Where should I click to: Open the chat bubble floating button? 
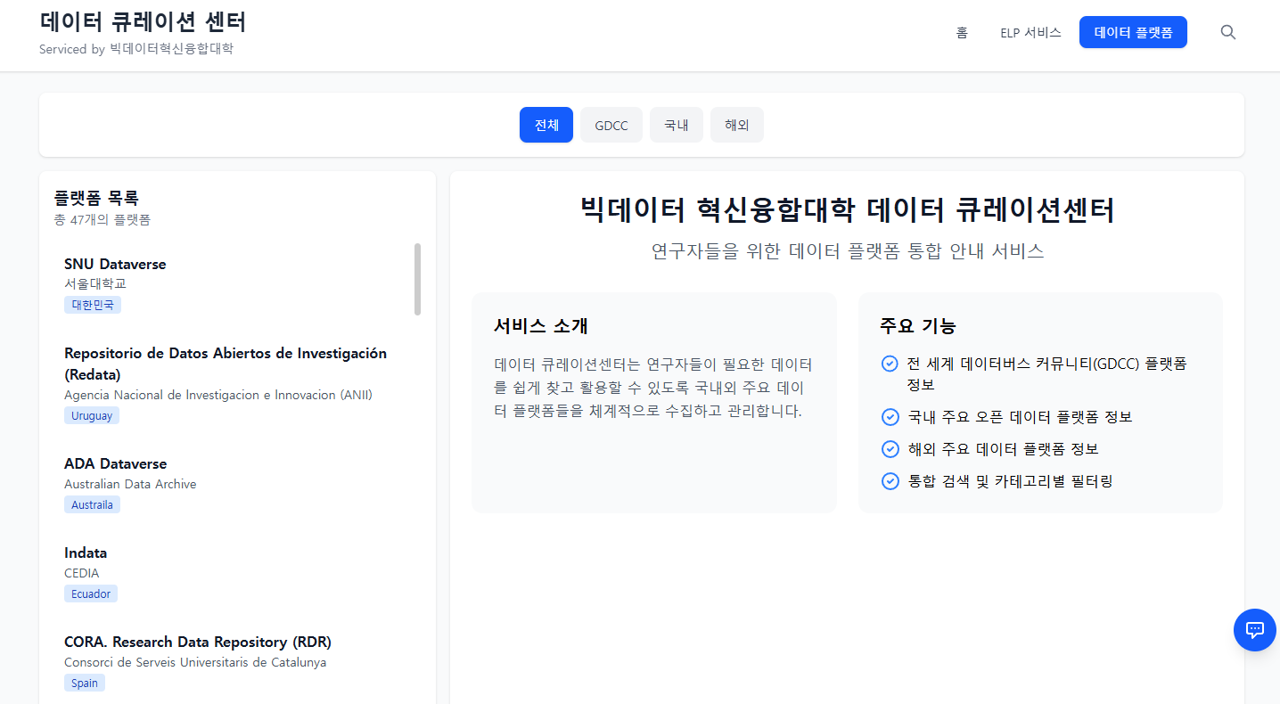coord(1254,630)
